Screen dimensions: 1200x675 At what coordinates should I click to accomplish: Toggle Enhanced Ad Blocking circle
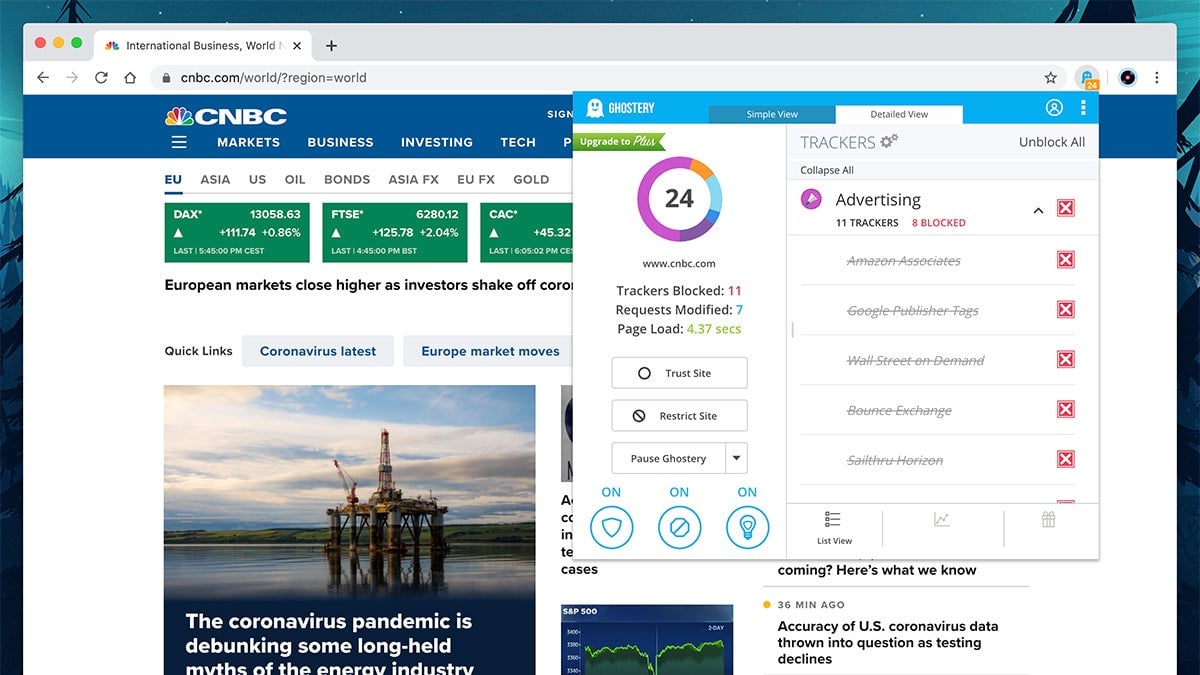pos(679,526)
